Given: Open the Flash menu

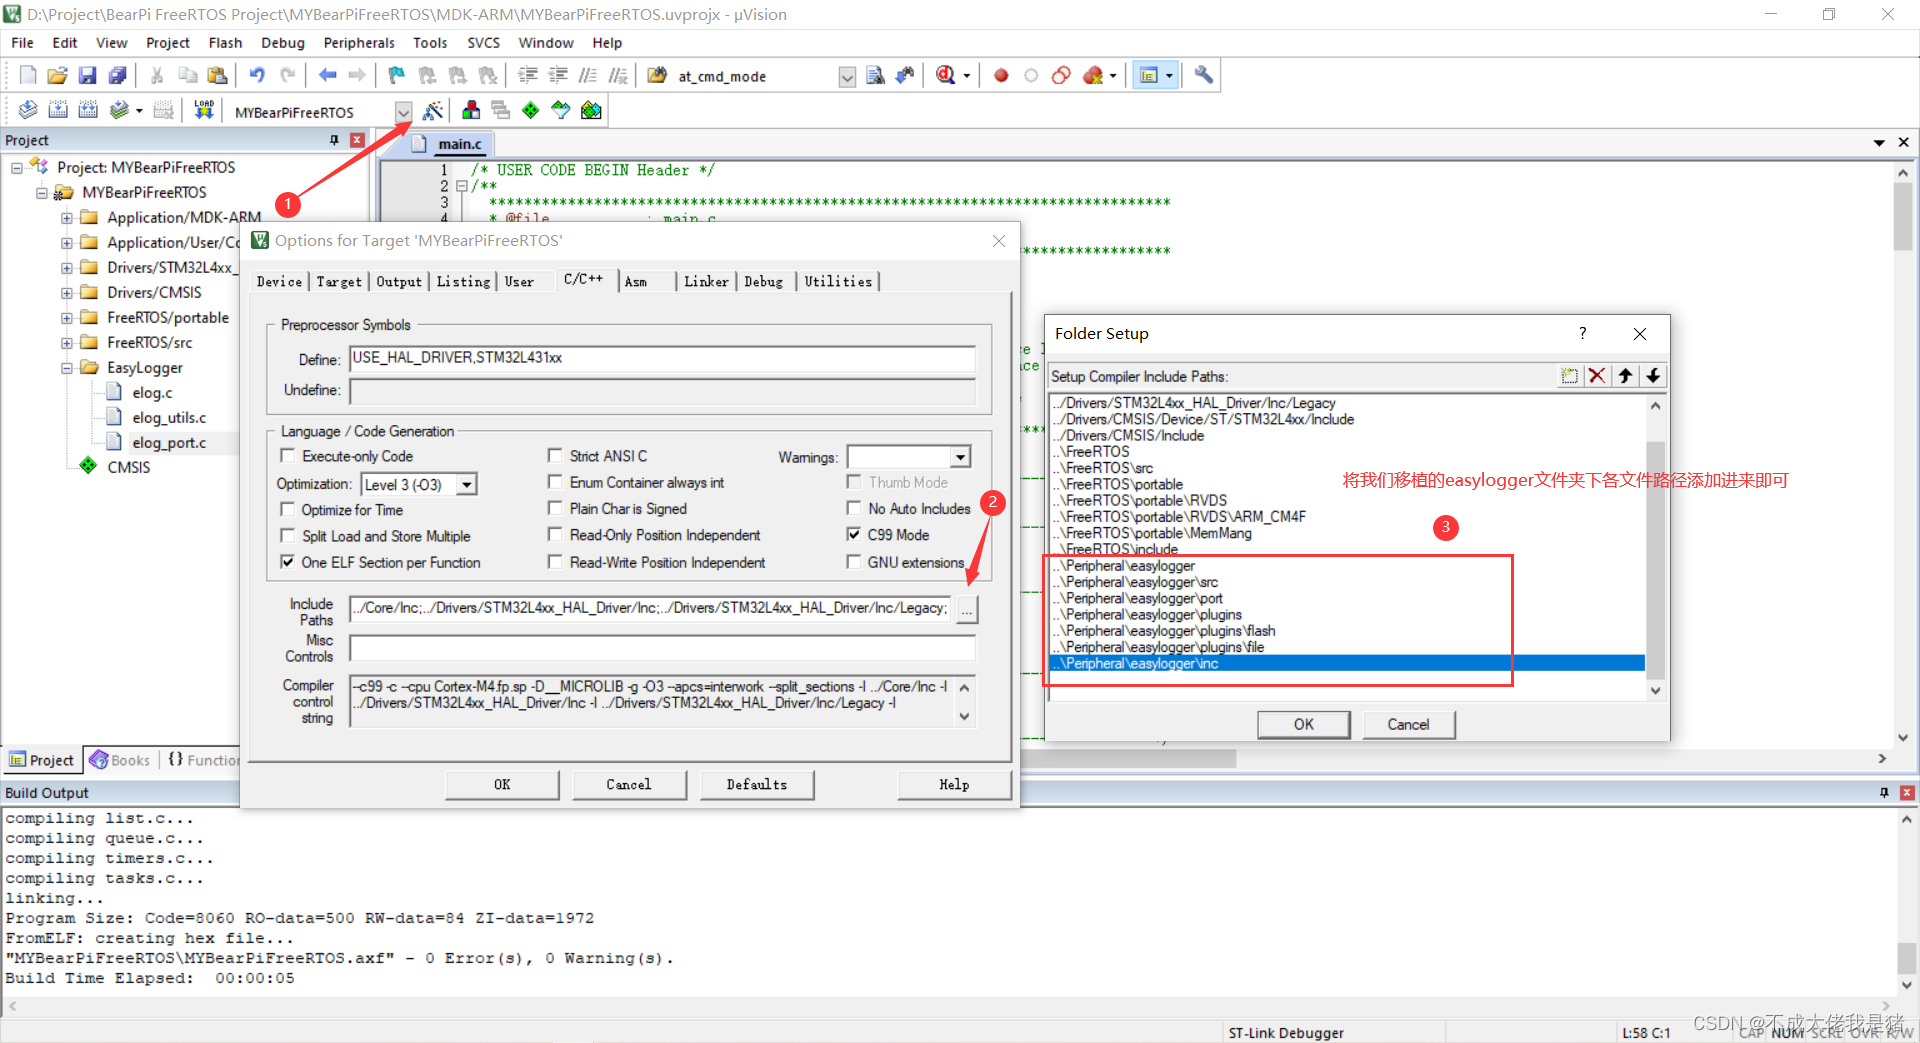Looking at the screenshot, I should pos(225,43).
